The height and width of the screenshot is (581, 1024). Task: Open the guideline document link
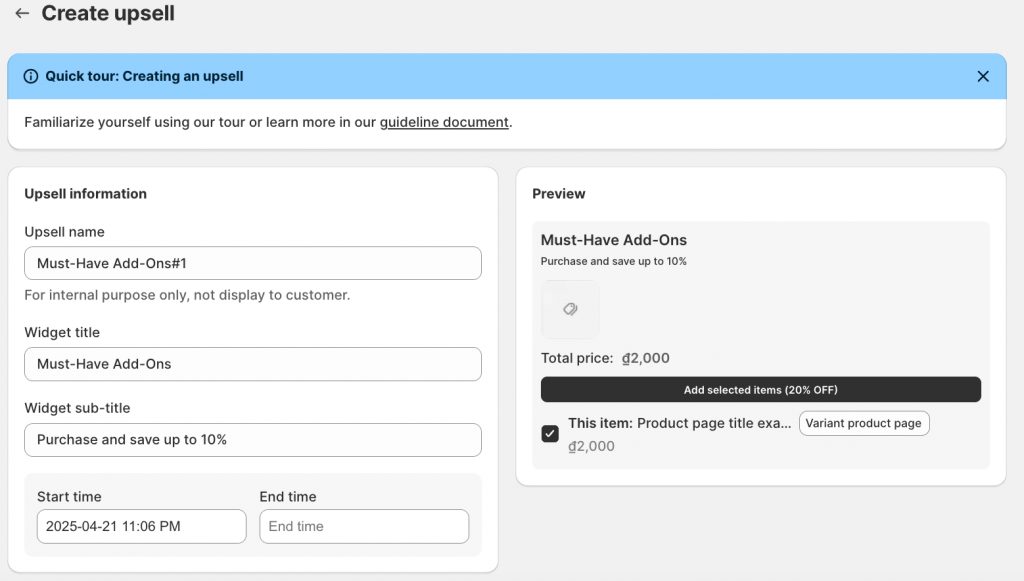pos(444,123)
